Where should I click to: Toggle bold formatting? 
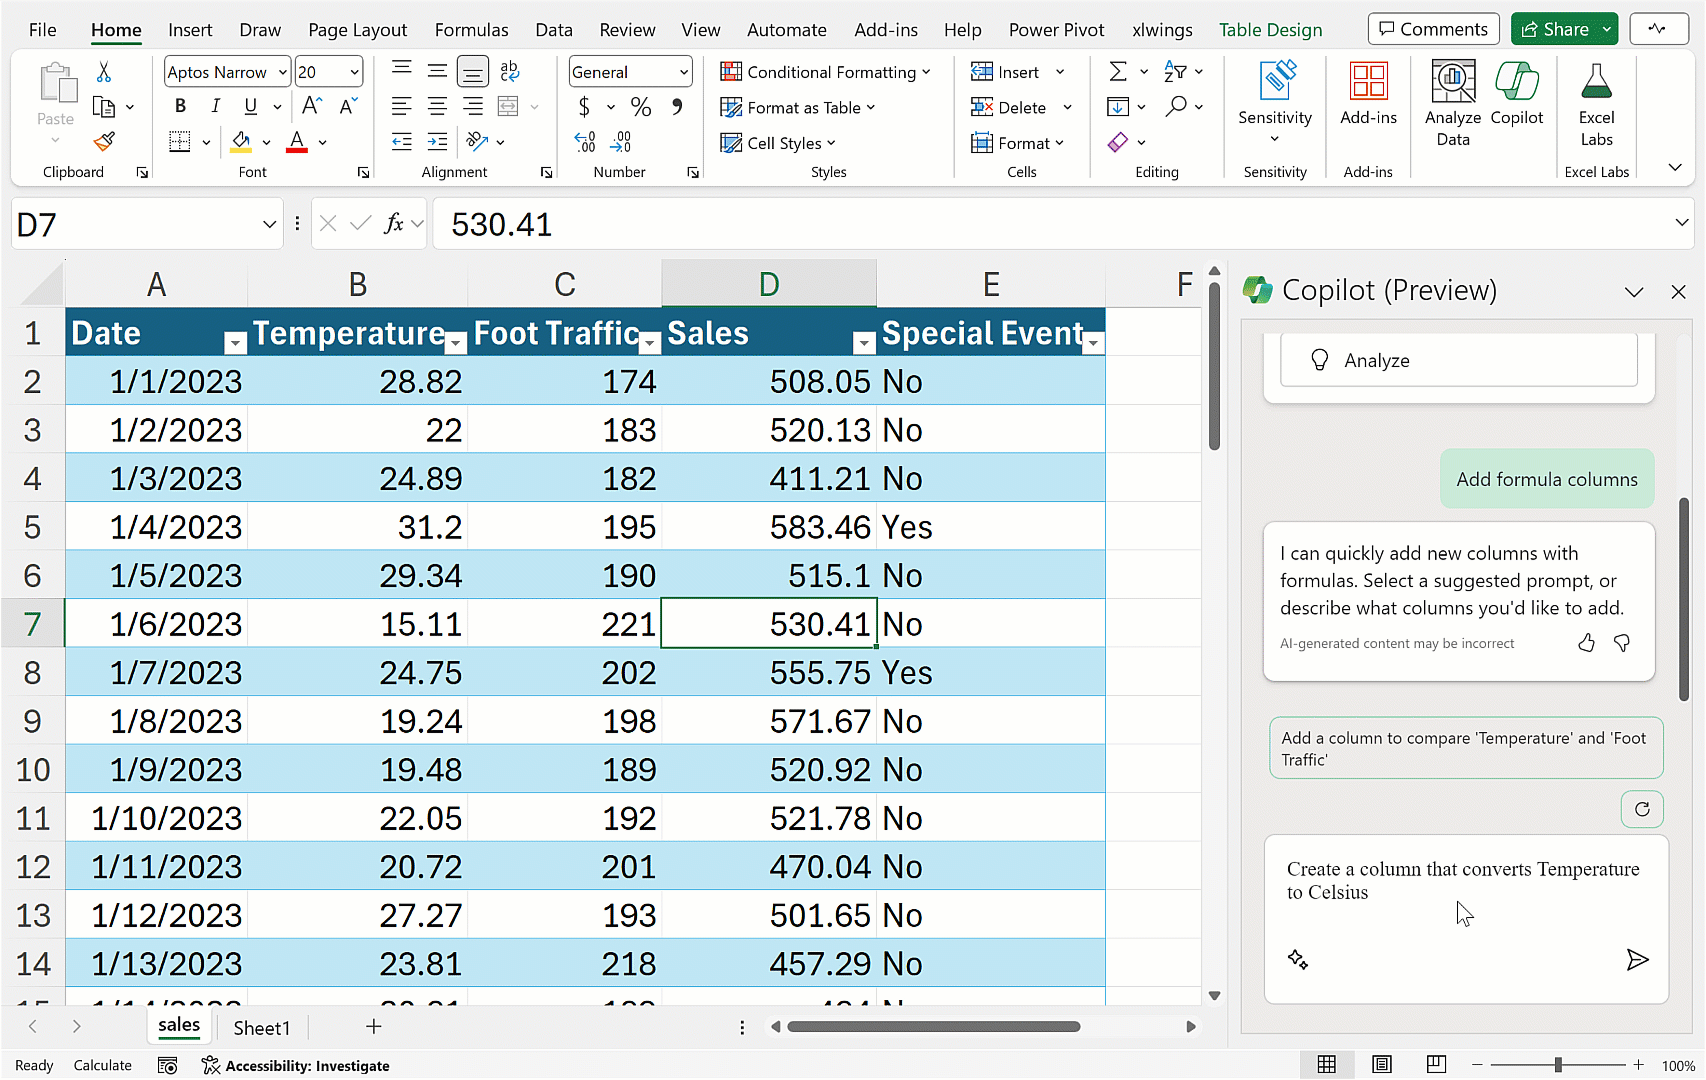point(180,107)
